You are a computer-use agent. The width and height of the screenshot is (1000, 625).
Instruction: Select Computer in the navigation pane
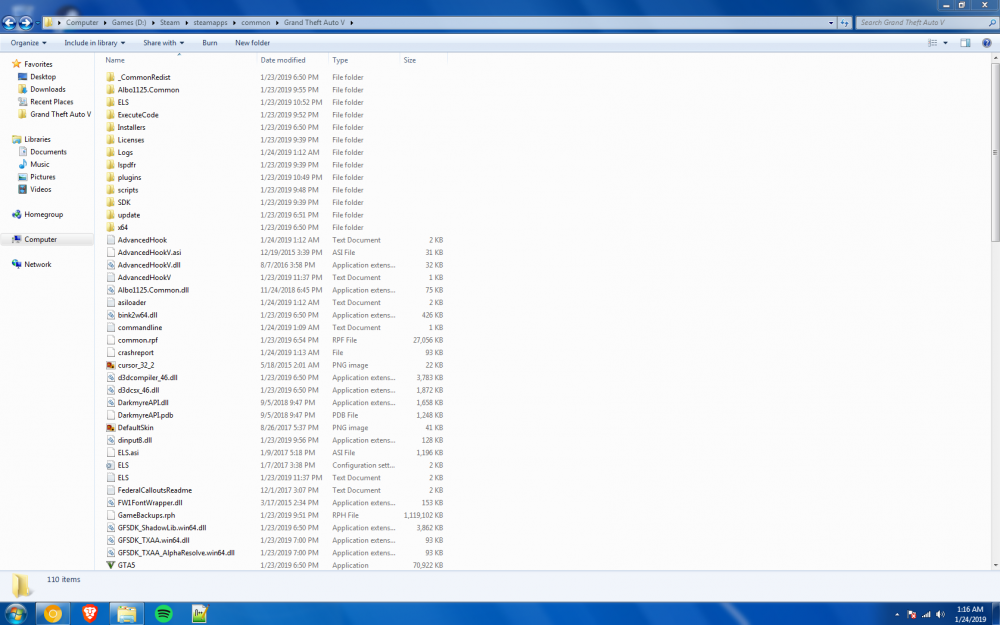(40, 239)
